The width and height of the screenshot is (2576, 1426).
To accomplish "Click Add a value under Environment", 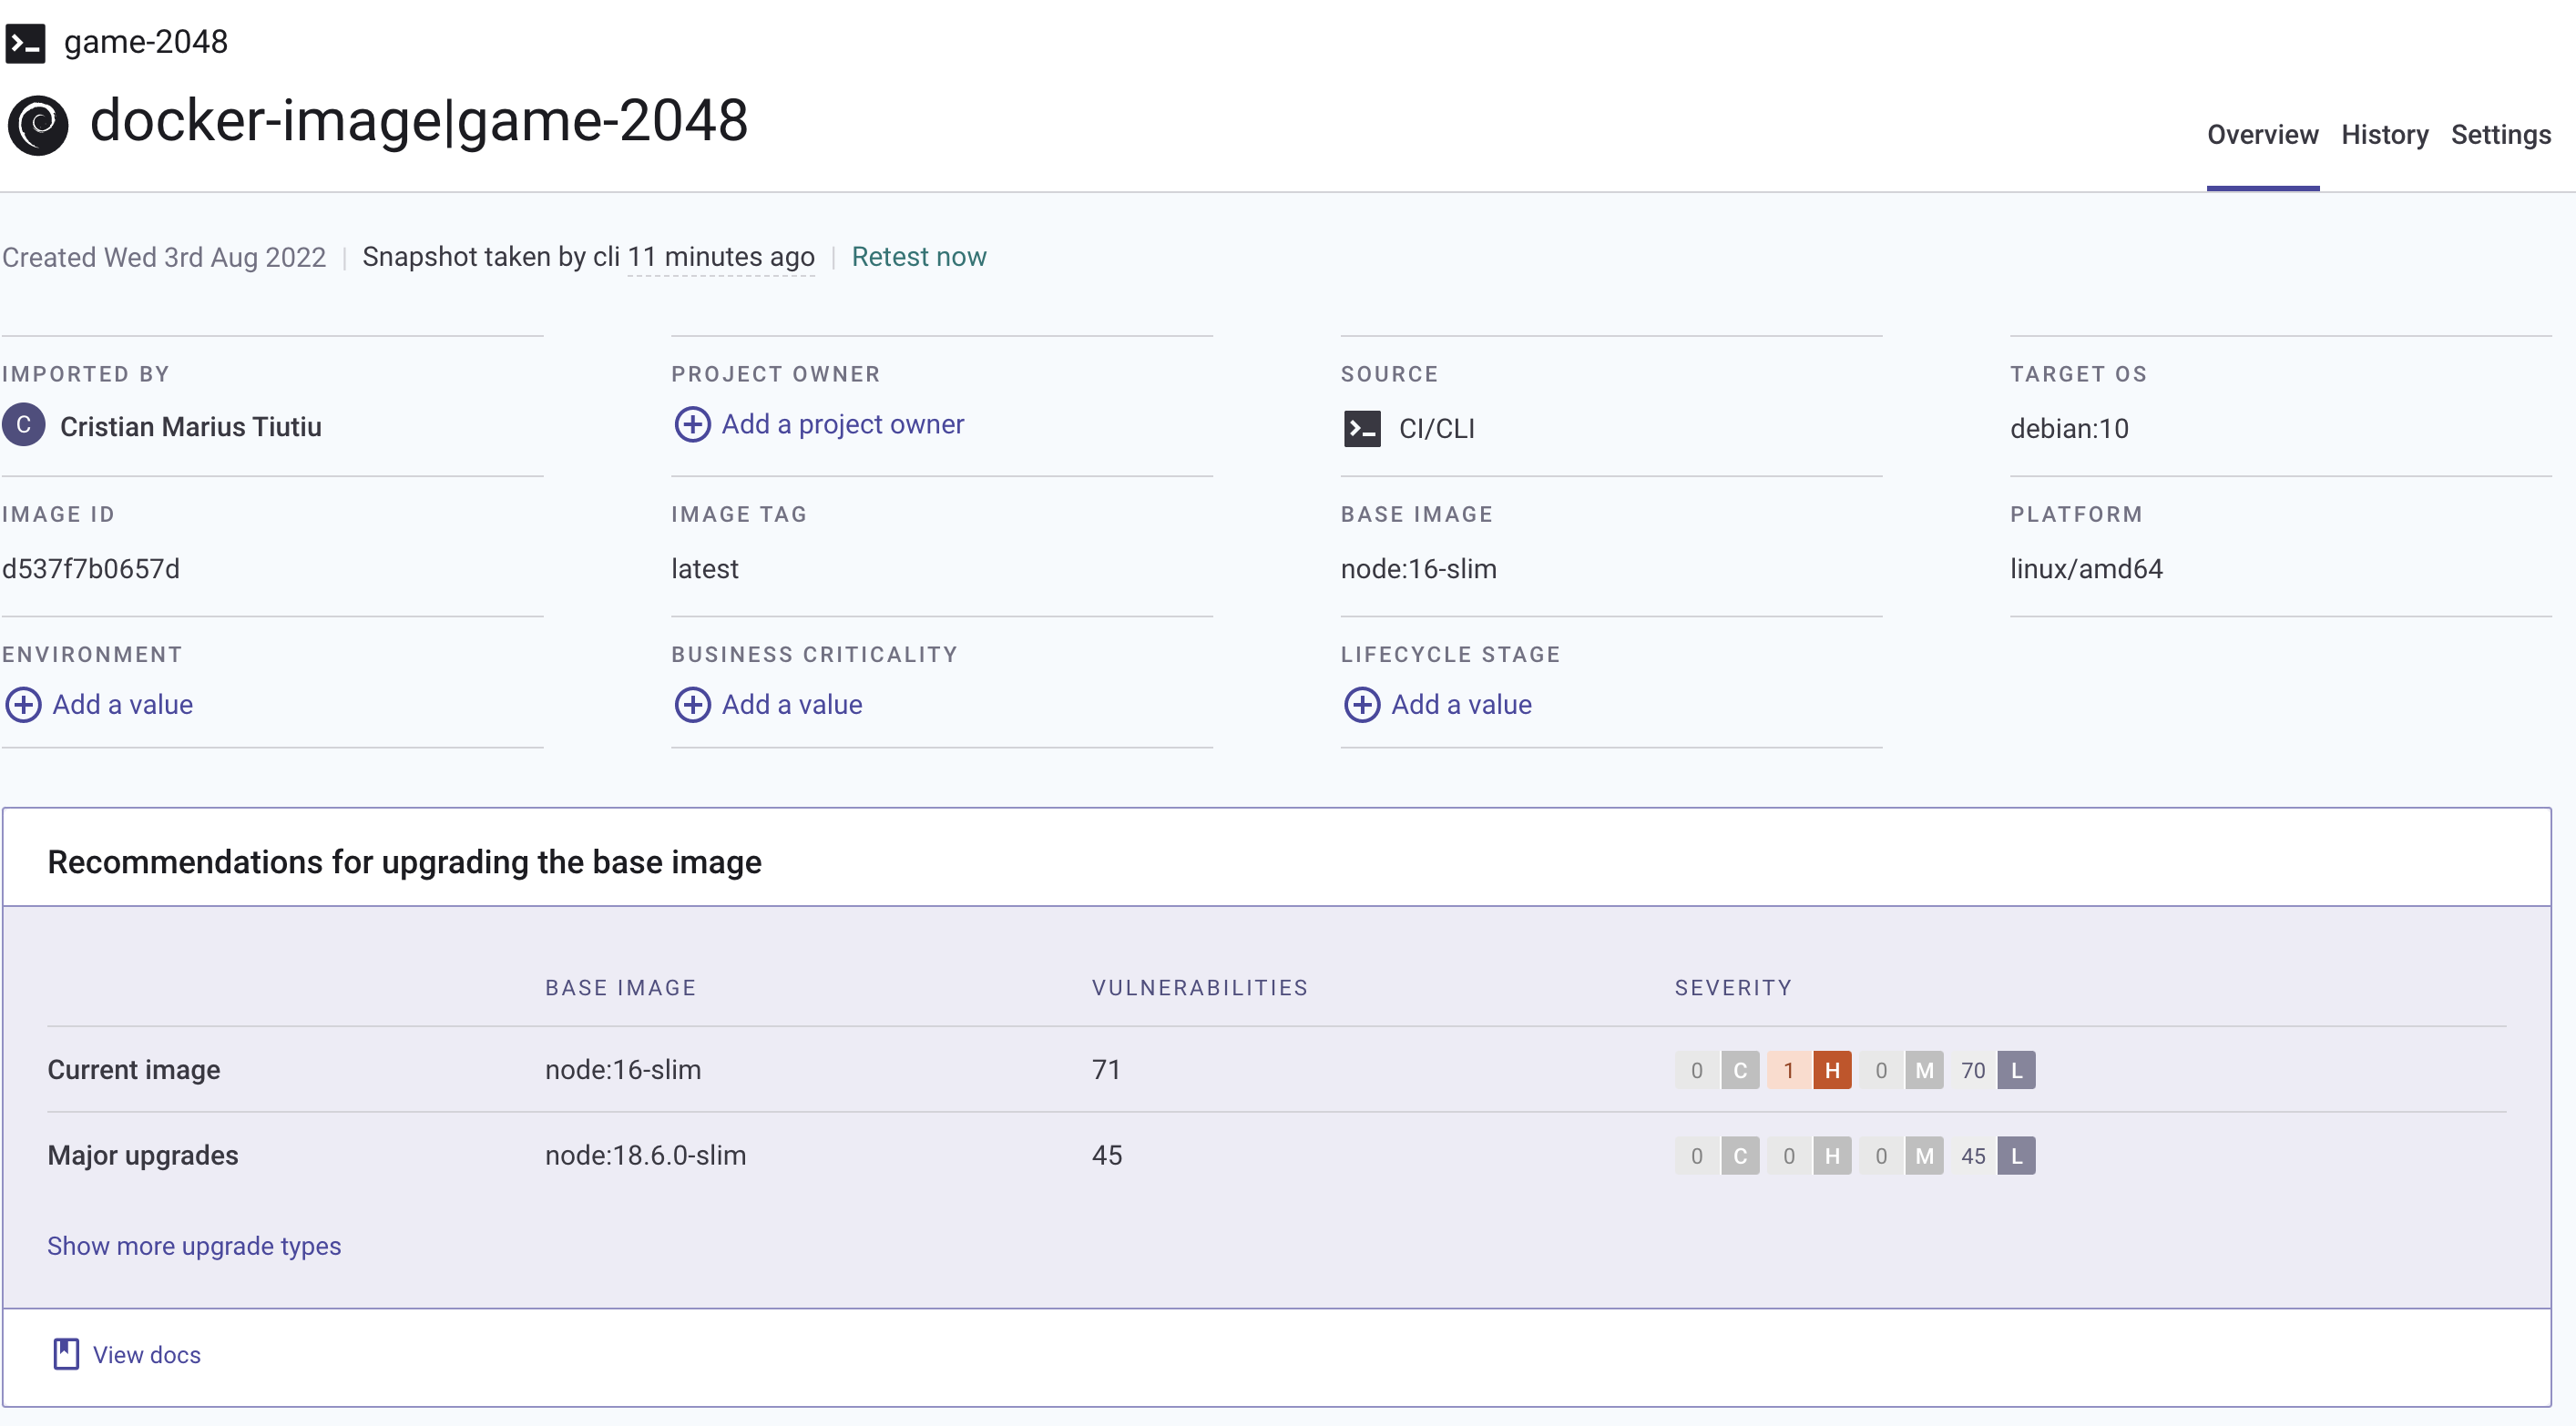I will 122,704.
